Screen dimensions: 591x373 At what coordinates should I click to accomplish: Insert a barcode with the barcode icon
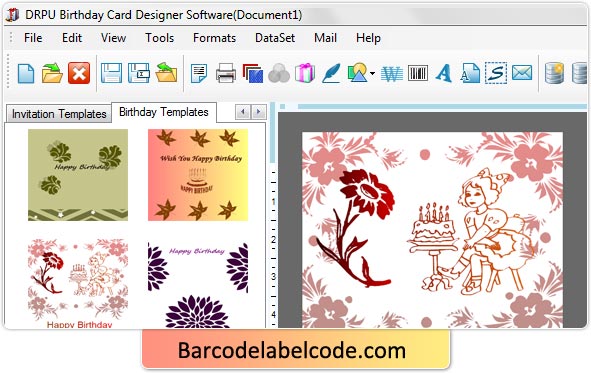(418, 73)
